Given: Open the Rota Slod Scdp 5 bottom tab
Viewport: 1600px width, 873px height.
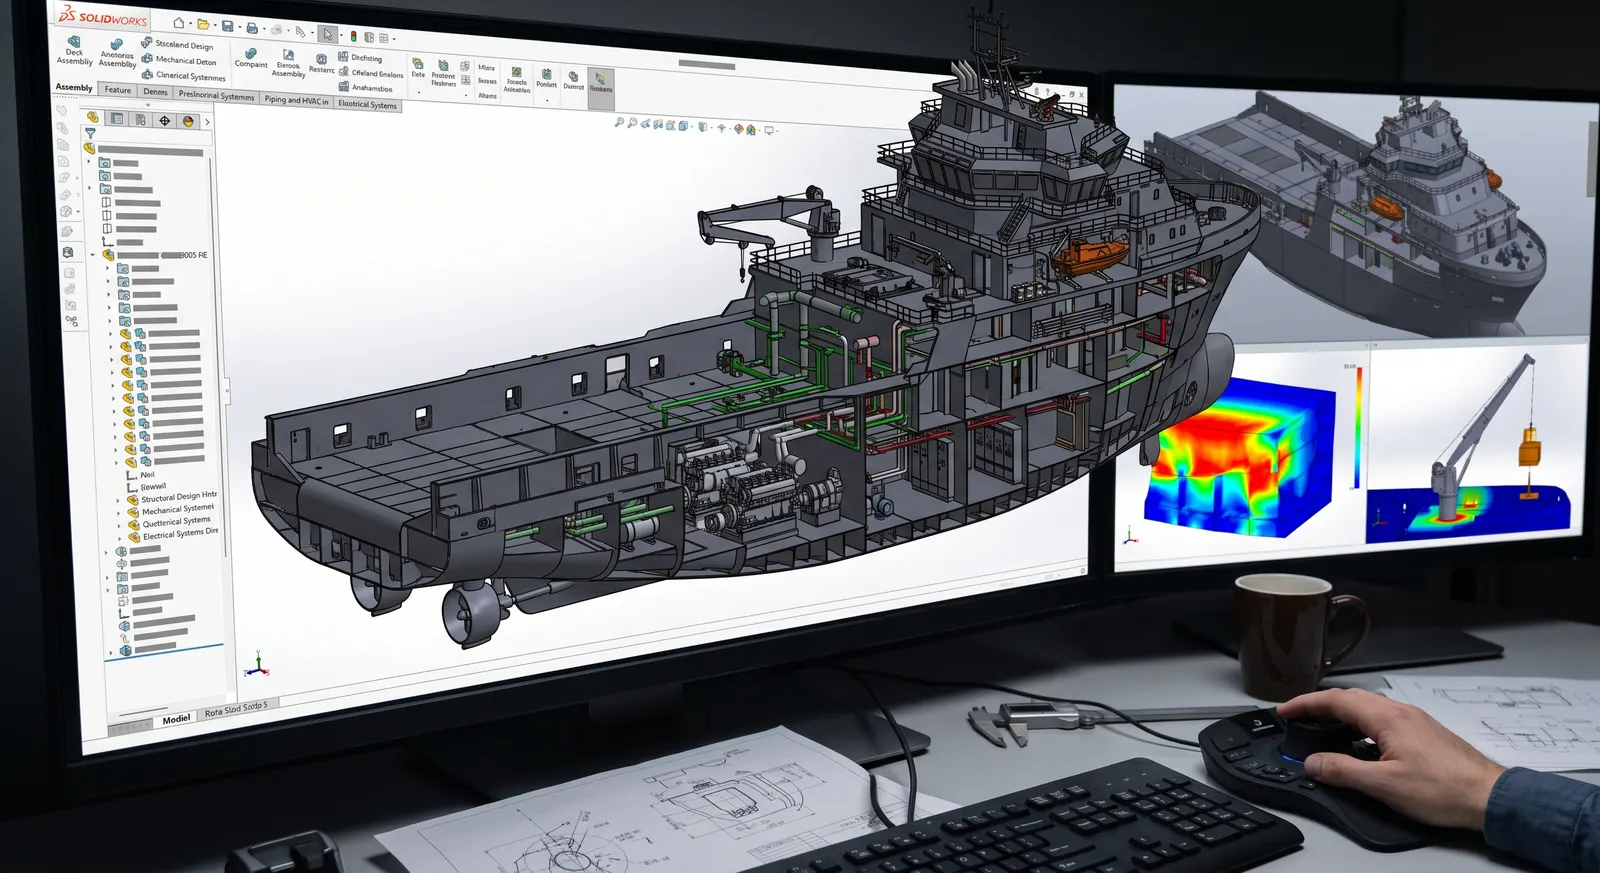Looking at the screenshot, I should [236, 710].
